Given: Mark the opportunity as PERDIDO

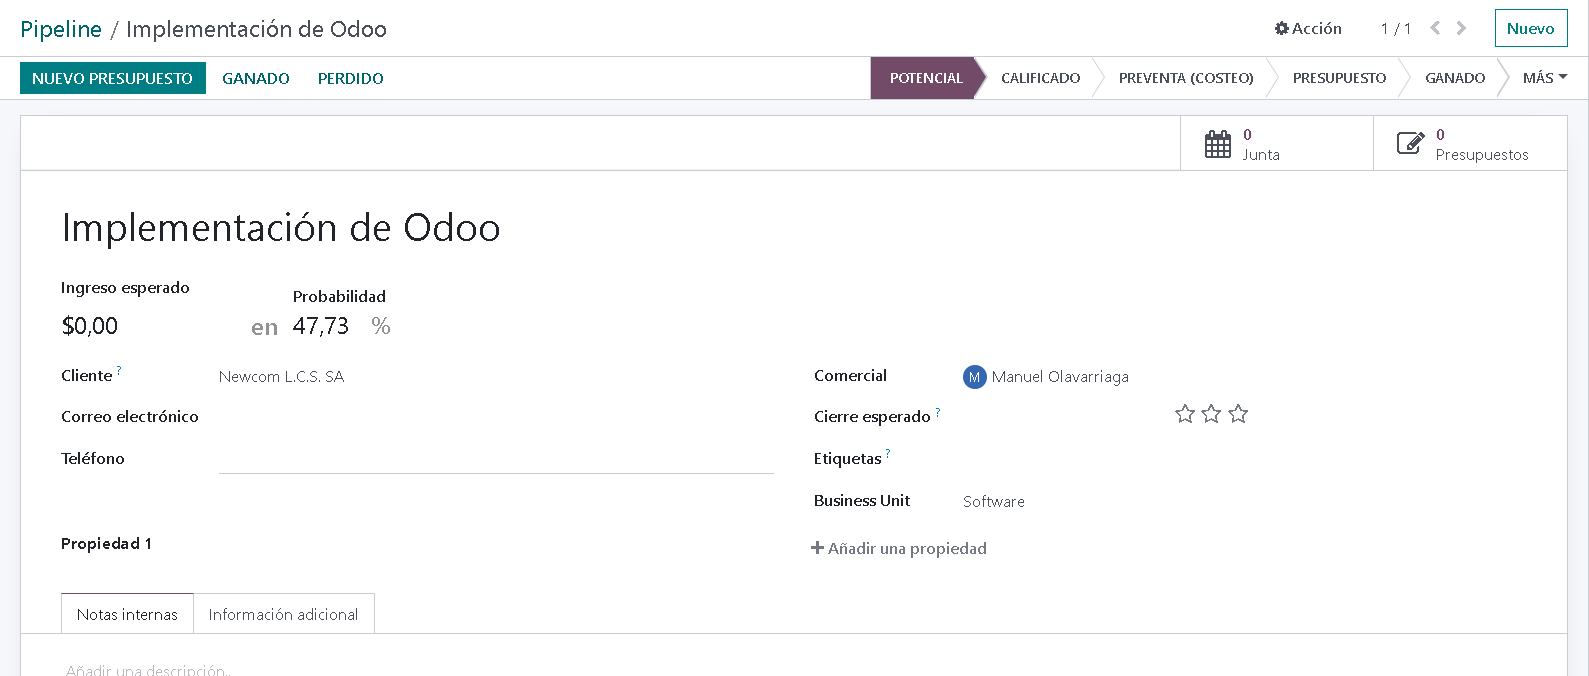Looking at the screenshot, I should coord(350,78).
